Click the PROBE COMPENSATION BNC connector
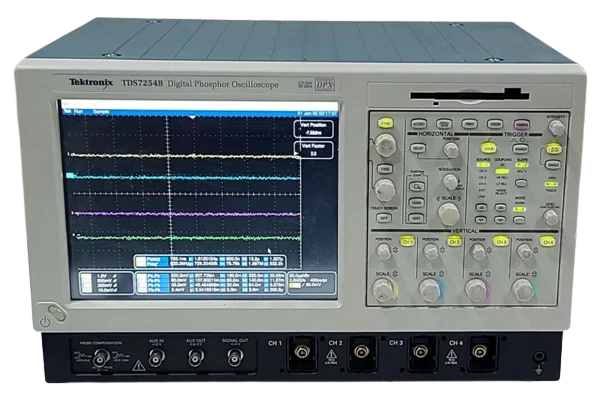 point(102,359)
